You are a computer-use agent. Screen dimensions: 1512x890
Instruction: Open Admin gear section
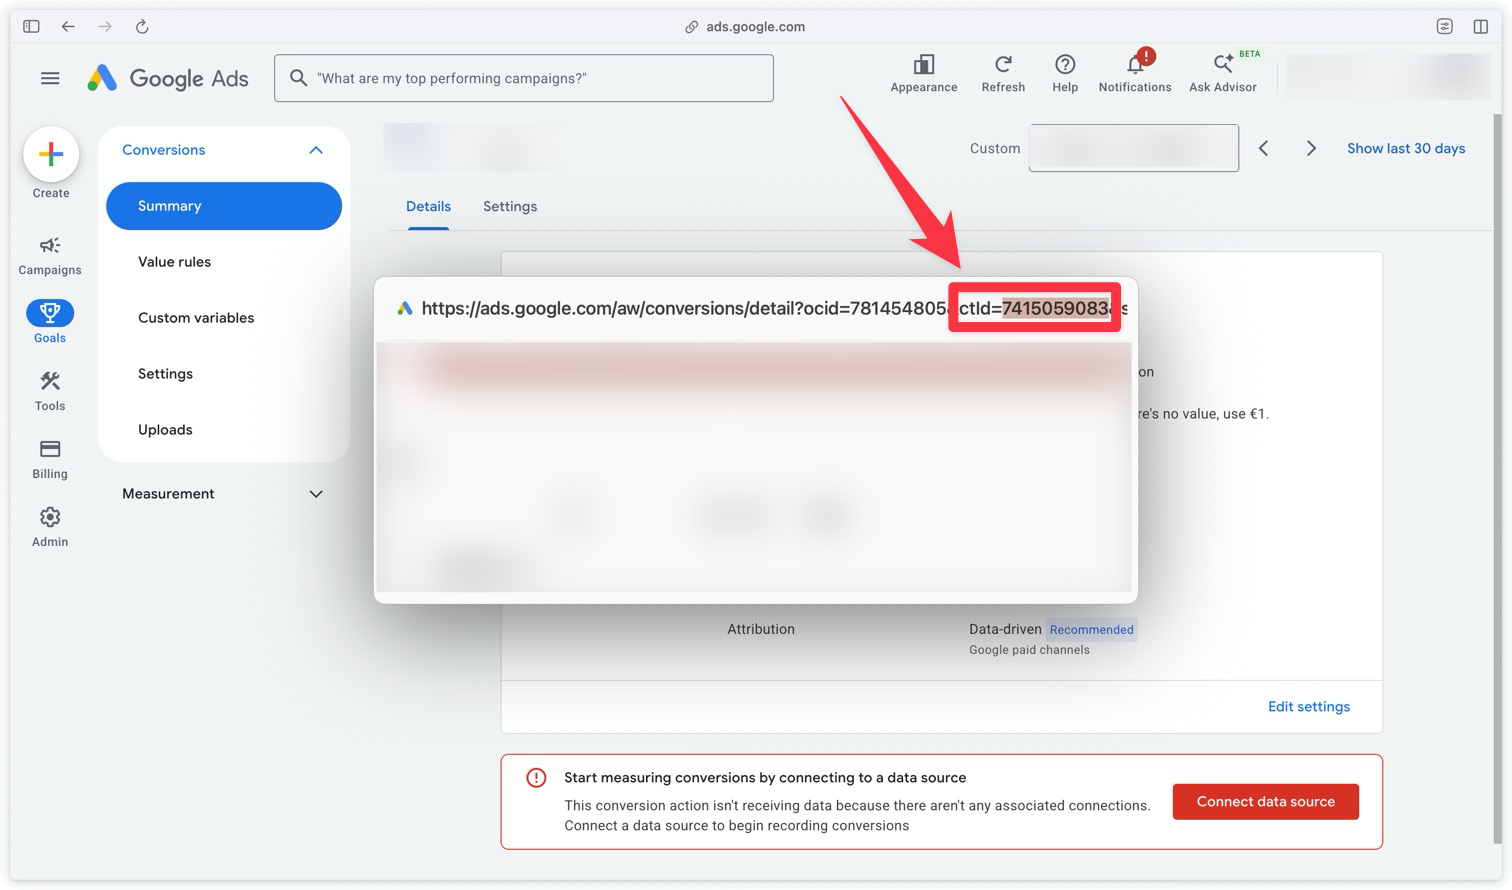click(x=50, y=527)
